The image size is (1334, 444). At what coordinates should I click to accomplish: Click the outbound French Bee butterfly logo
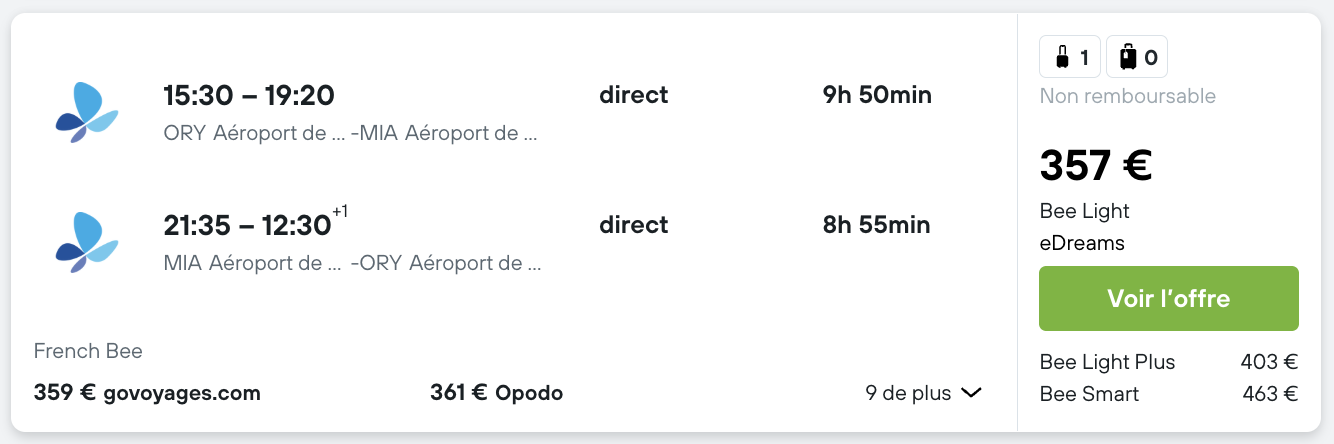click(87, 112)
